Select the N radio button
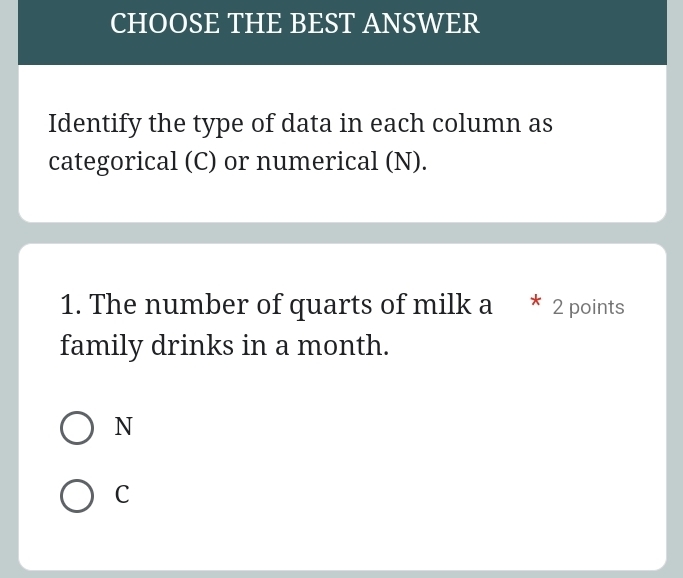Screen dimensions: 683x578 click(x=77, y=428)
